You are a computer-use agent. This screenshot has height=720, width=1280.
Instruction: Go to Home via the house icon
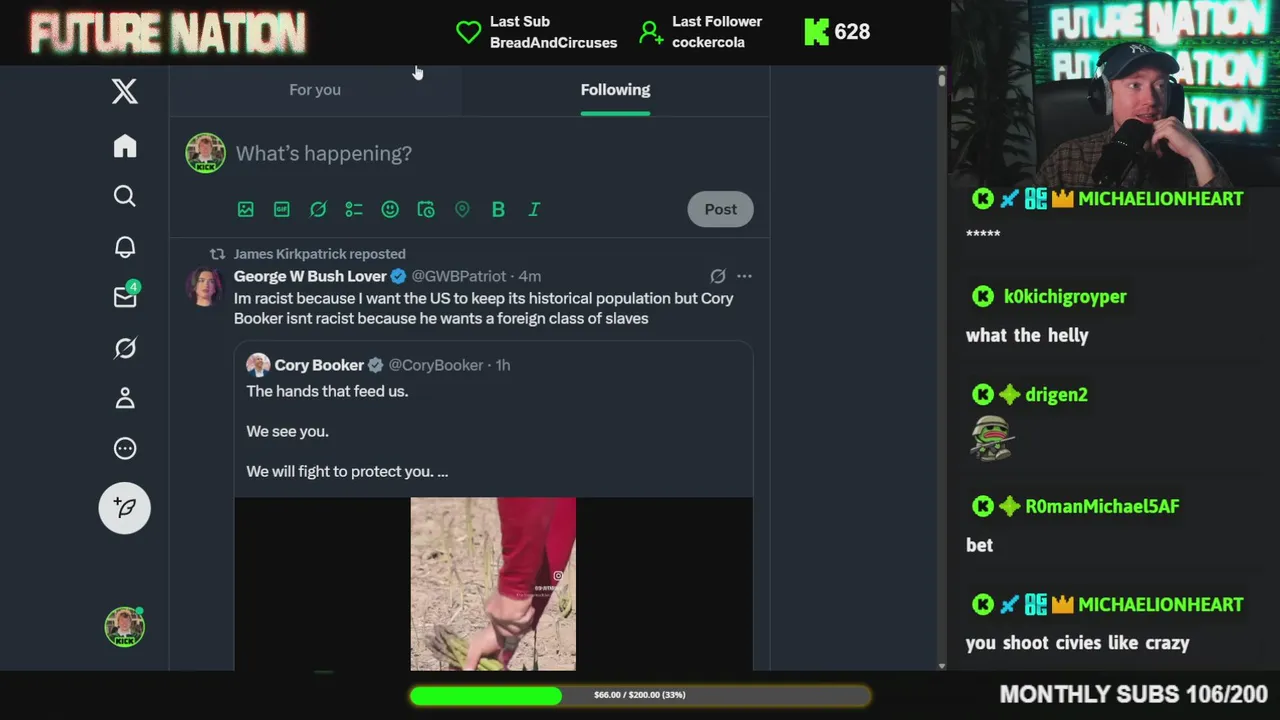pos(125,146)
